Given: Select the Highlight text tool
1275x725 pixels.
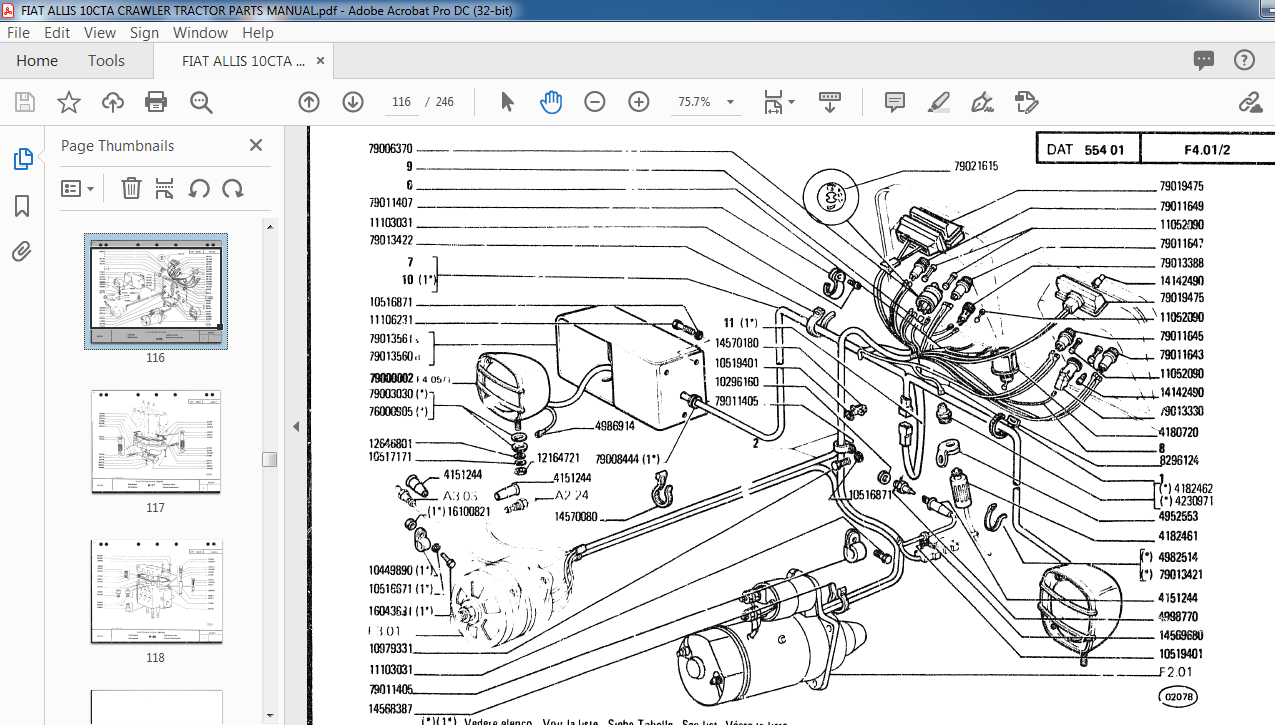Looking at the screenshot, I should coord(938,102).
